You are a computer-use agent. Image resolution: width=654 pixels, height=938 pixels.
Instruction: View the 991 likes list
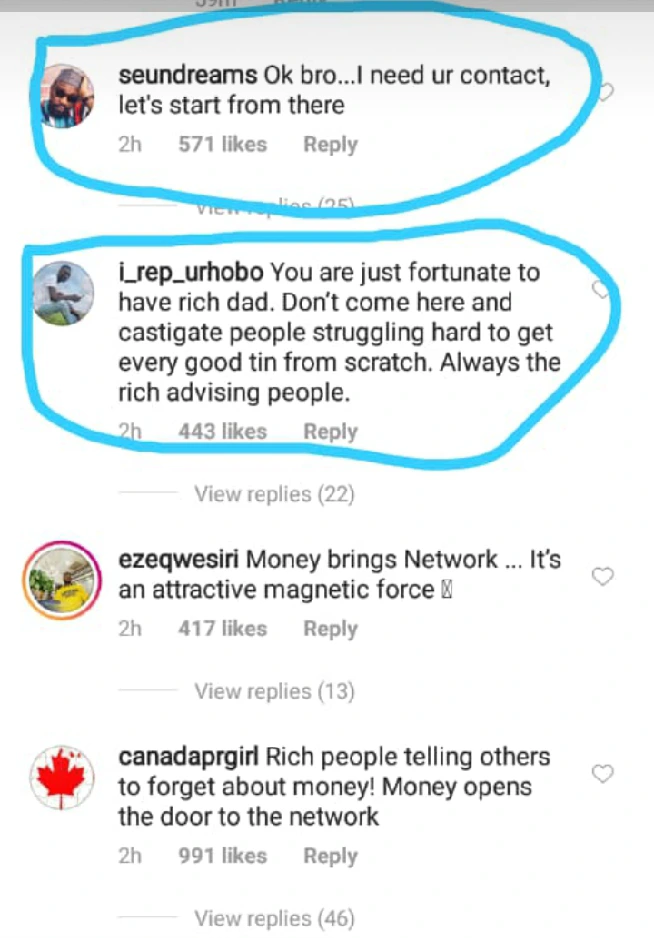(222, 856)
